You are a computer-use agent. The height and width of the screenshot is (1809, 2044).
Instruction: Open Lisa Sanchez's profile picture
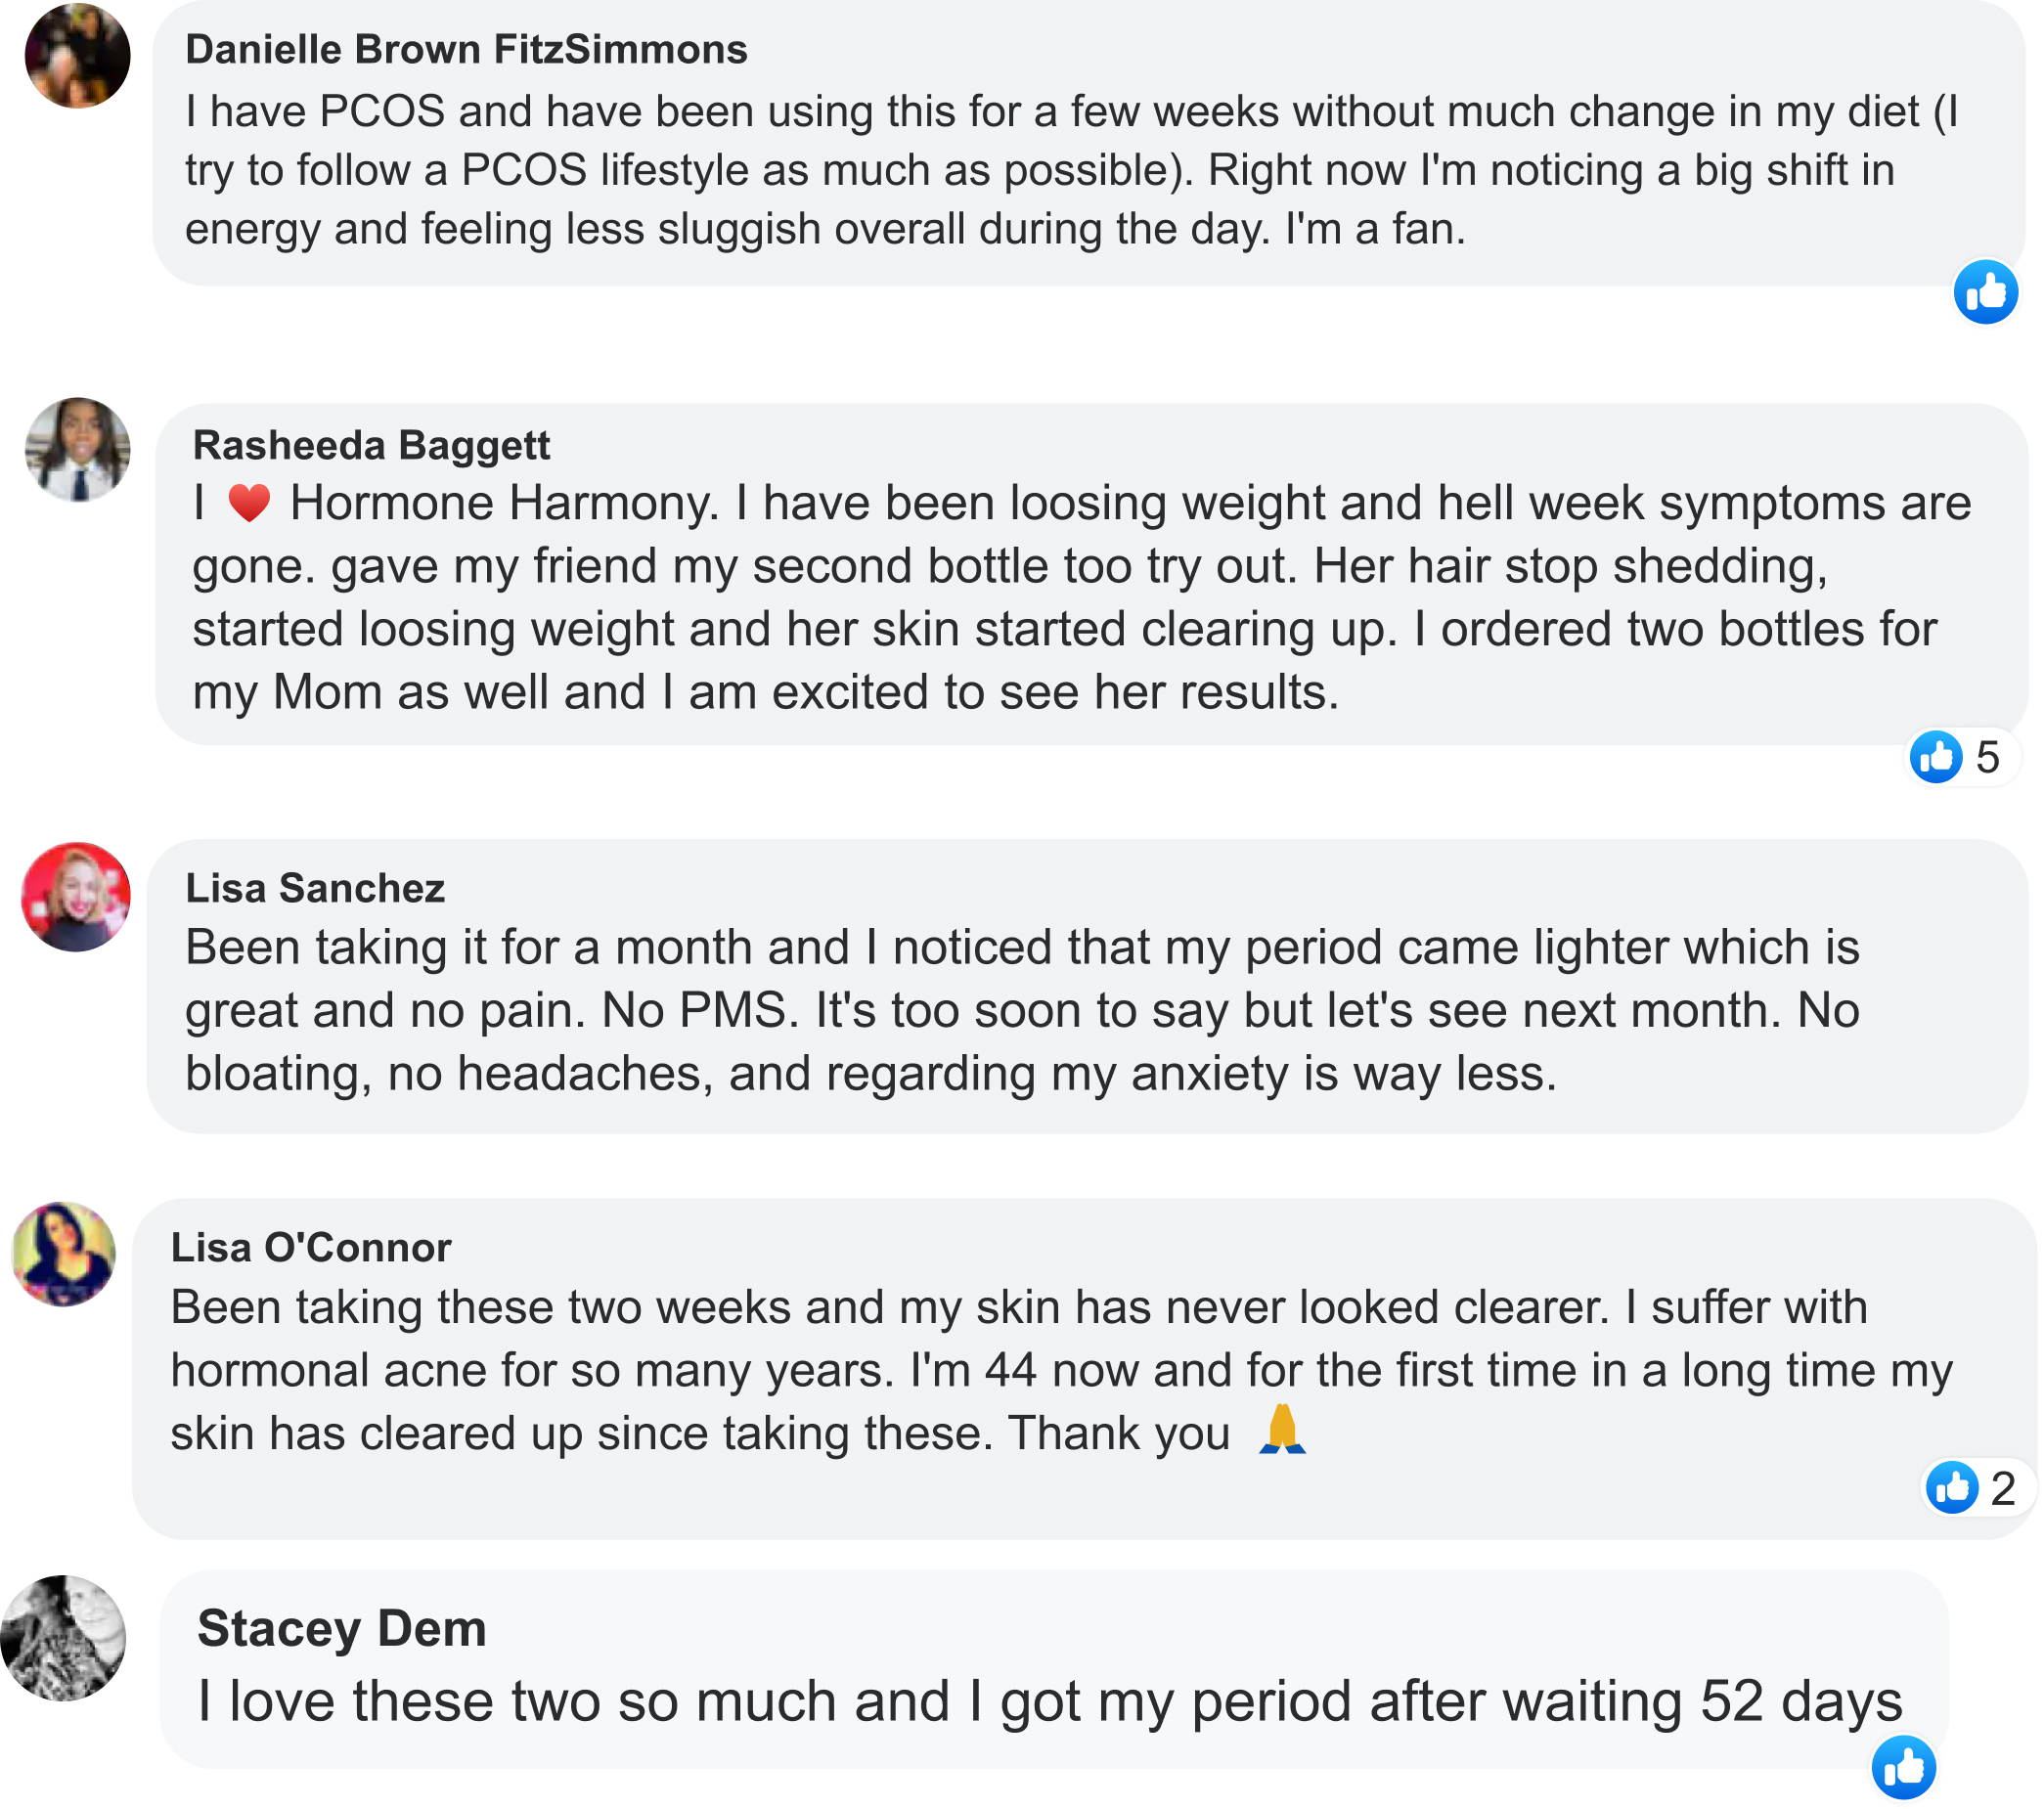pyautogui.click(x=76, y=897)
